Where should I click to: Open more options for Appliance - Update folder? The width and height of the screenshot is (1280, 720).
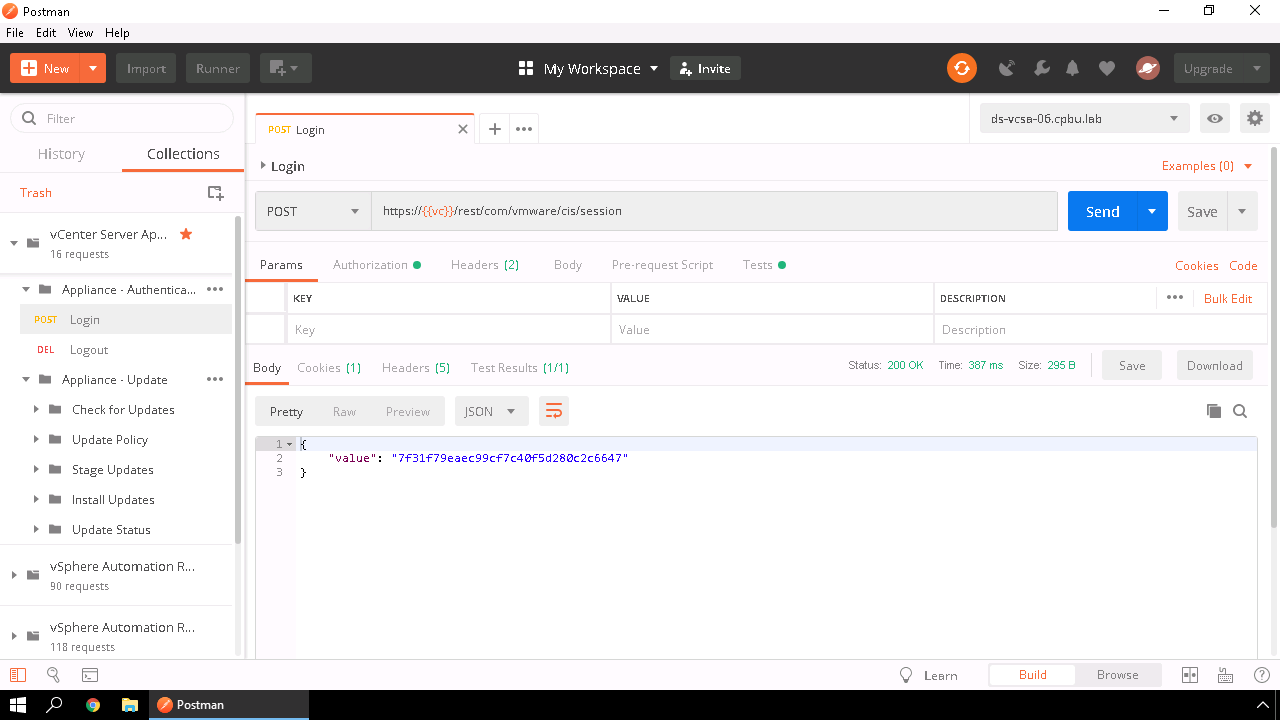tap(215, 379)
